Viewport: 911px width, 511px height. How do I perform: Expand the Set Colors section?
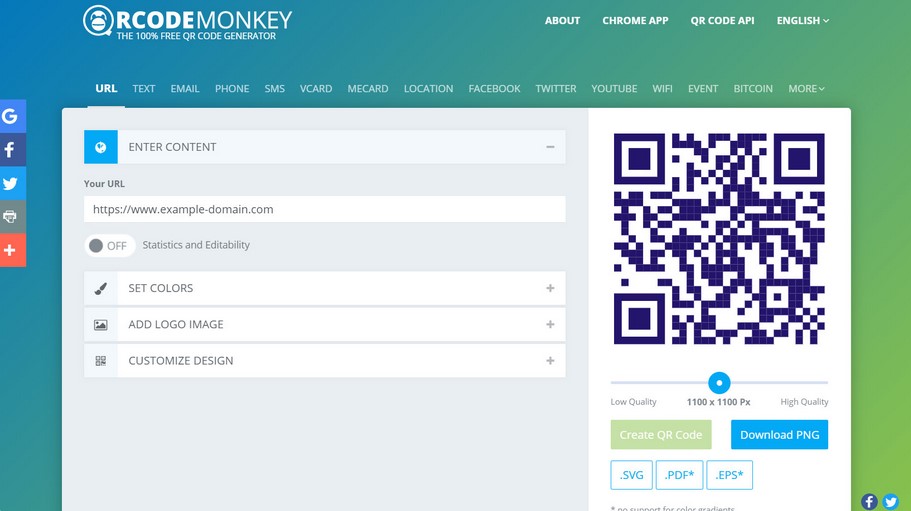tap(550, 288)
